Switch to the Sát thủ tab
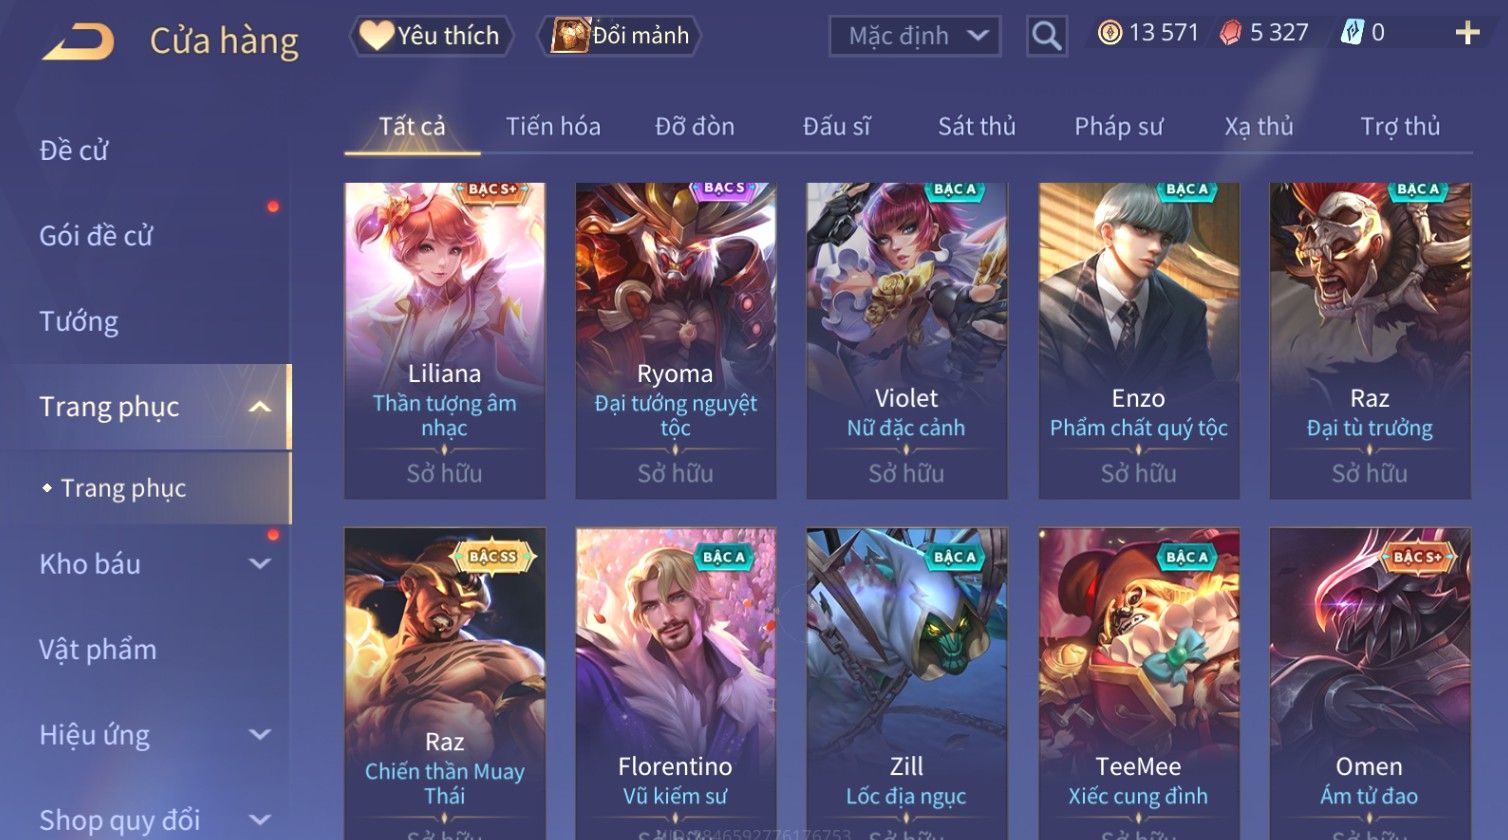 pyautogui.click(x=977, y=126)
